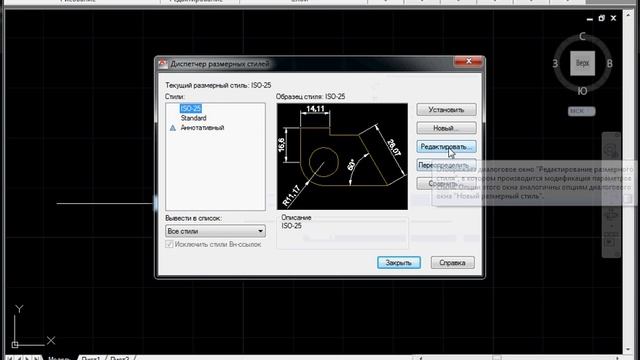The height and width of the screenshot is (360, 640).
Task: Click the C north compass letter
Action: (x=582, y=37)
